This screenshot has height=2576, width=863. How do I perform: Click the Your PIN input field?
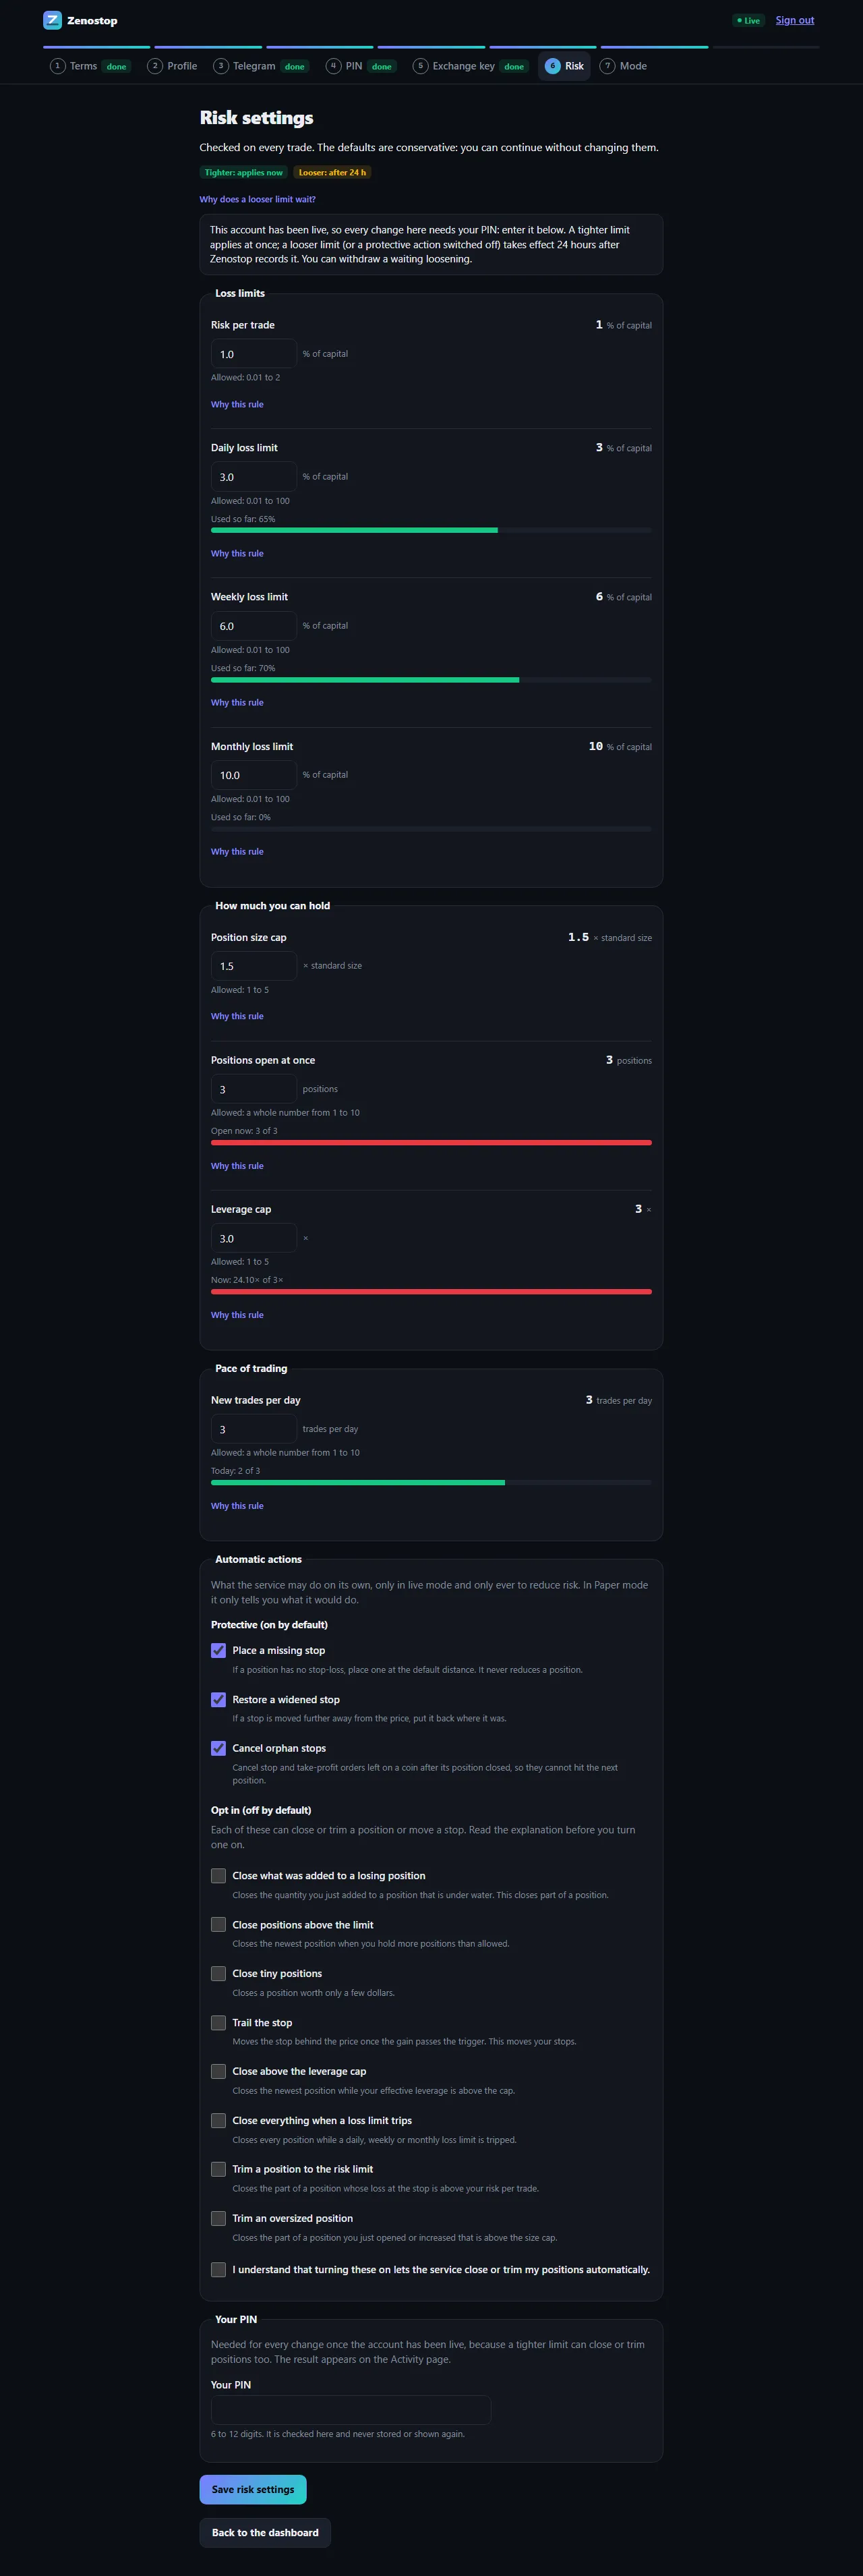(351, 2409)
